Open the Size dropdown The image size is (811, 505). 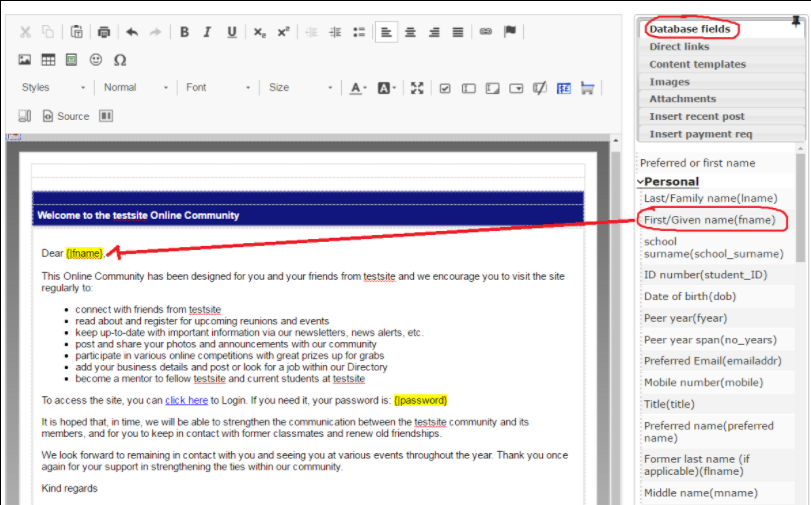click(299, 88)
